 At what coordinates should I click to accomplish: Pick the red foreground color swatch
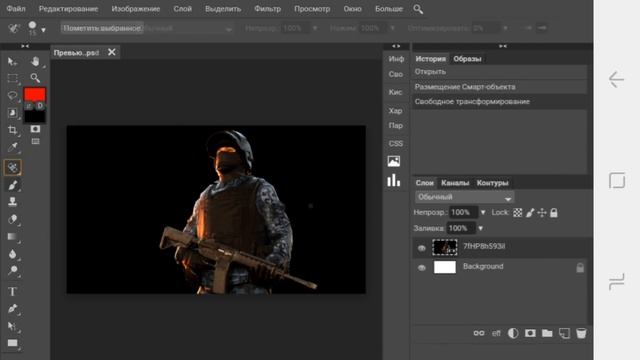(x=35, y=94)
